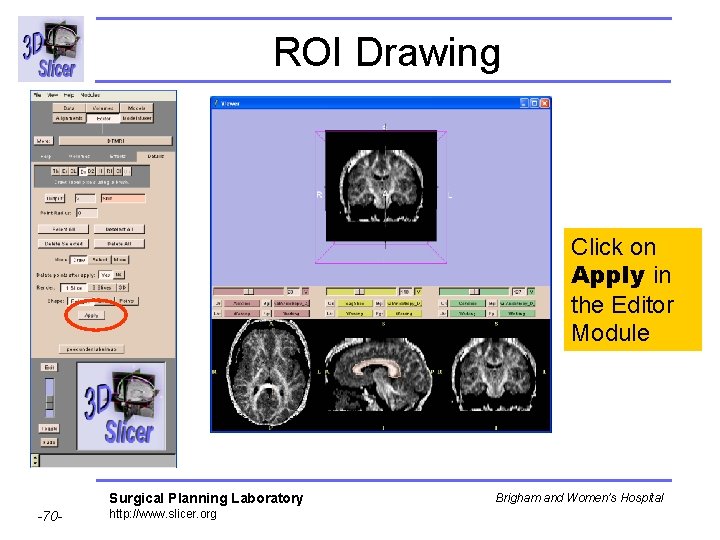The image size is (720, 540).
Task: Open the Editor Effects tab
Action: 118,156
